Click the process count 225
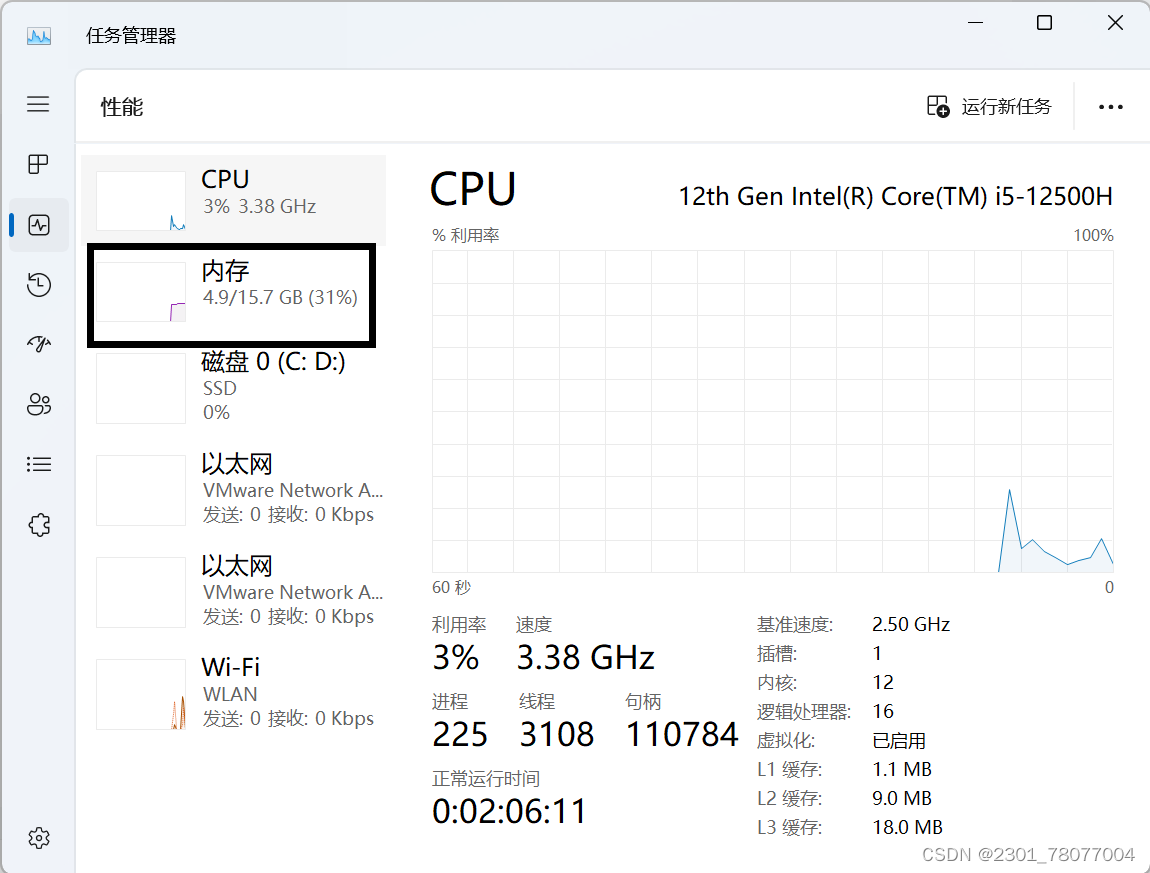The image size is (1150, 873). 460,734
